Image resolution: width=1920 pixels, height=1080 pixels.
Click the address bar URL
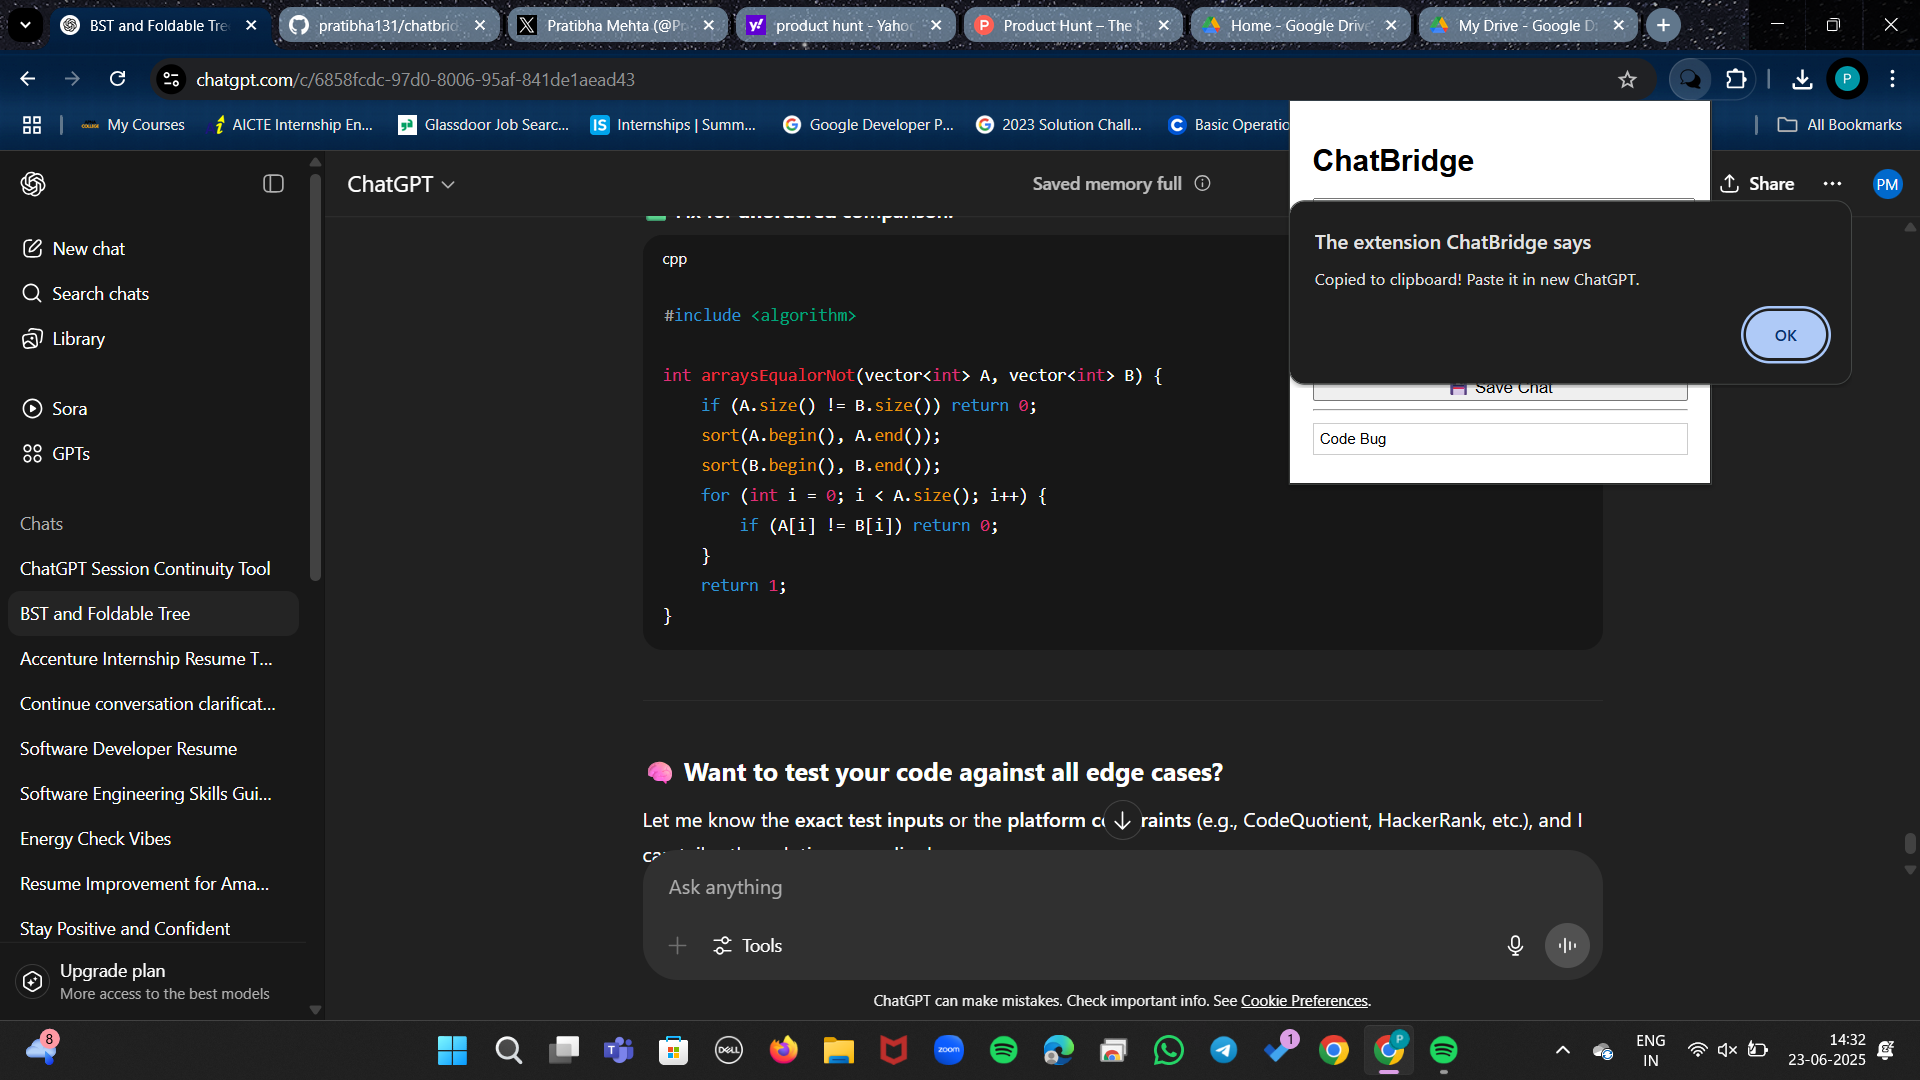point(415,79)
